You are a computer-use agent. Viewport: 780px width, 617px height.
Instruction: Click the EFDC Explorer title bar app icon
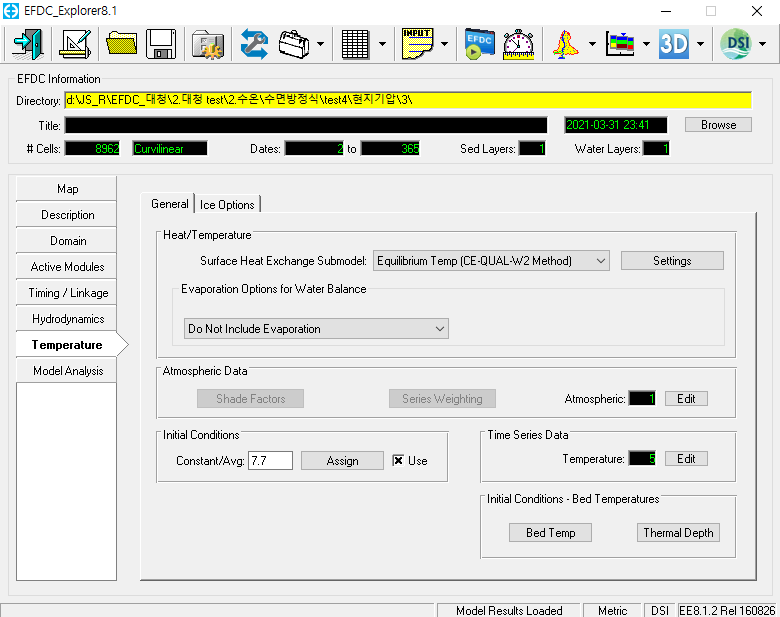coord(10,11)
